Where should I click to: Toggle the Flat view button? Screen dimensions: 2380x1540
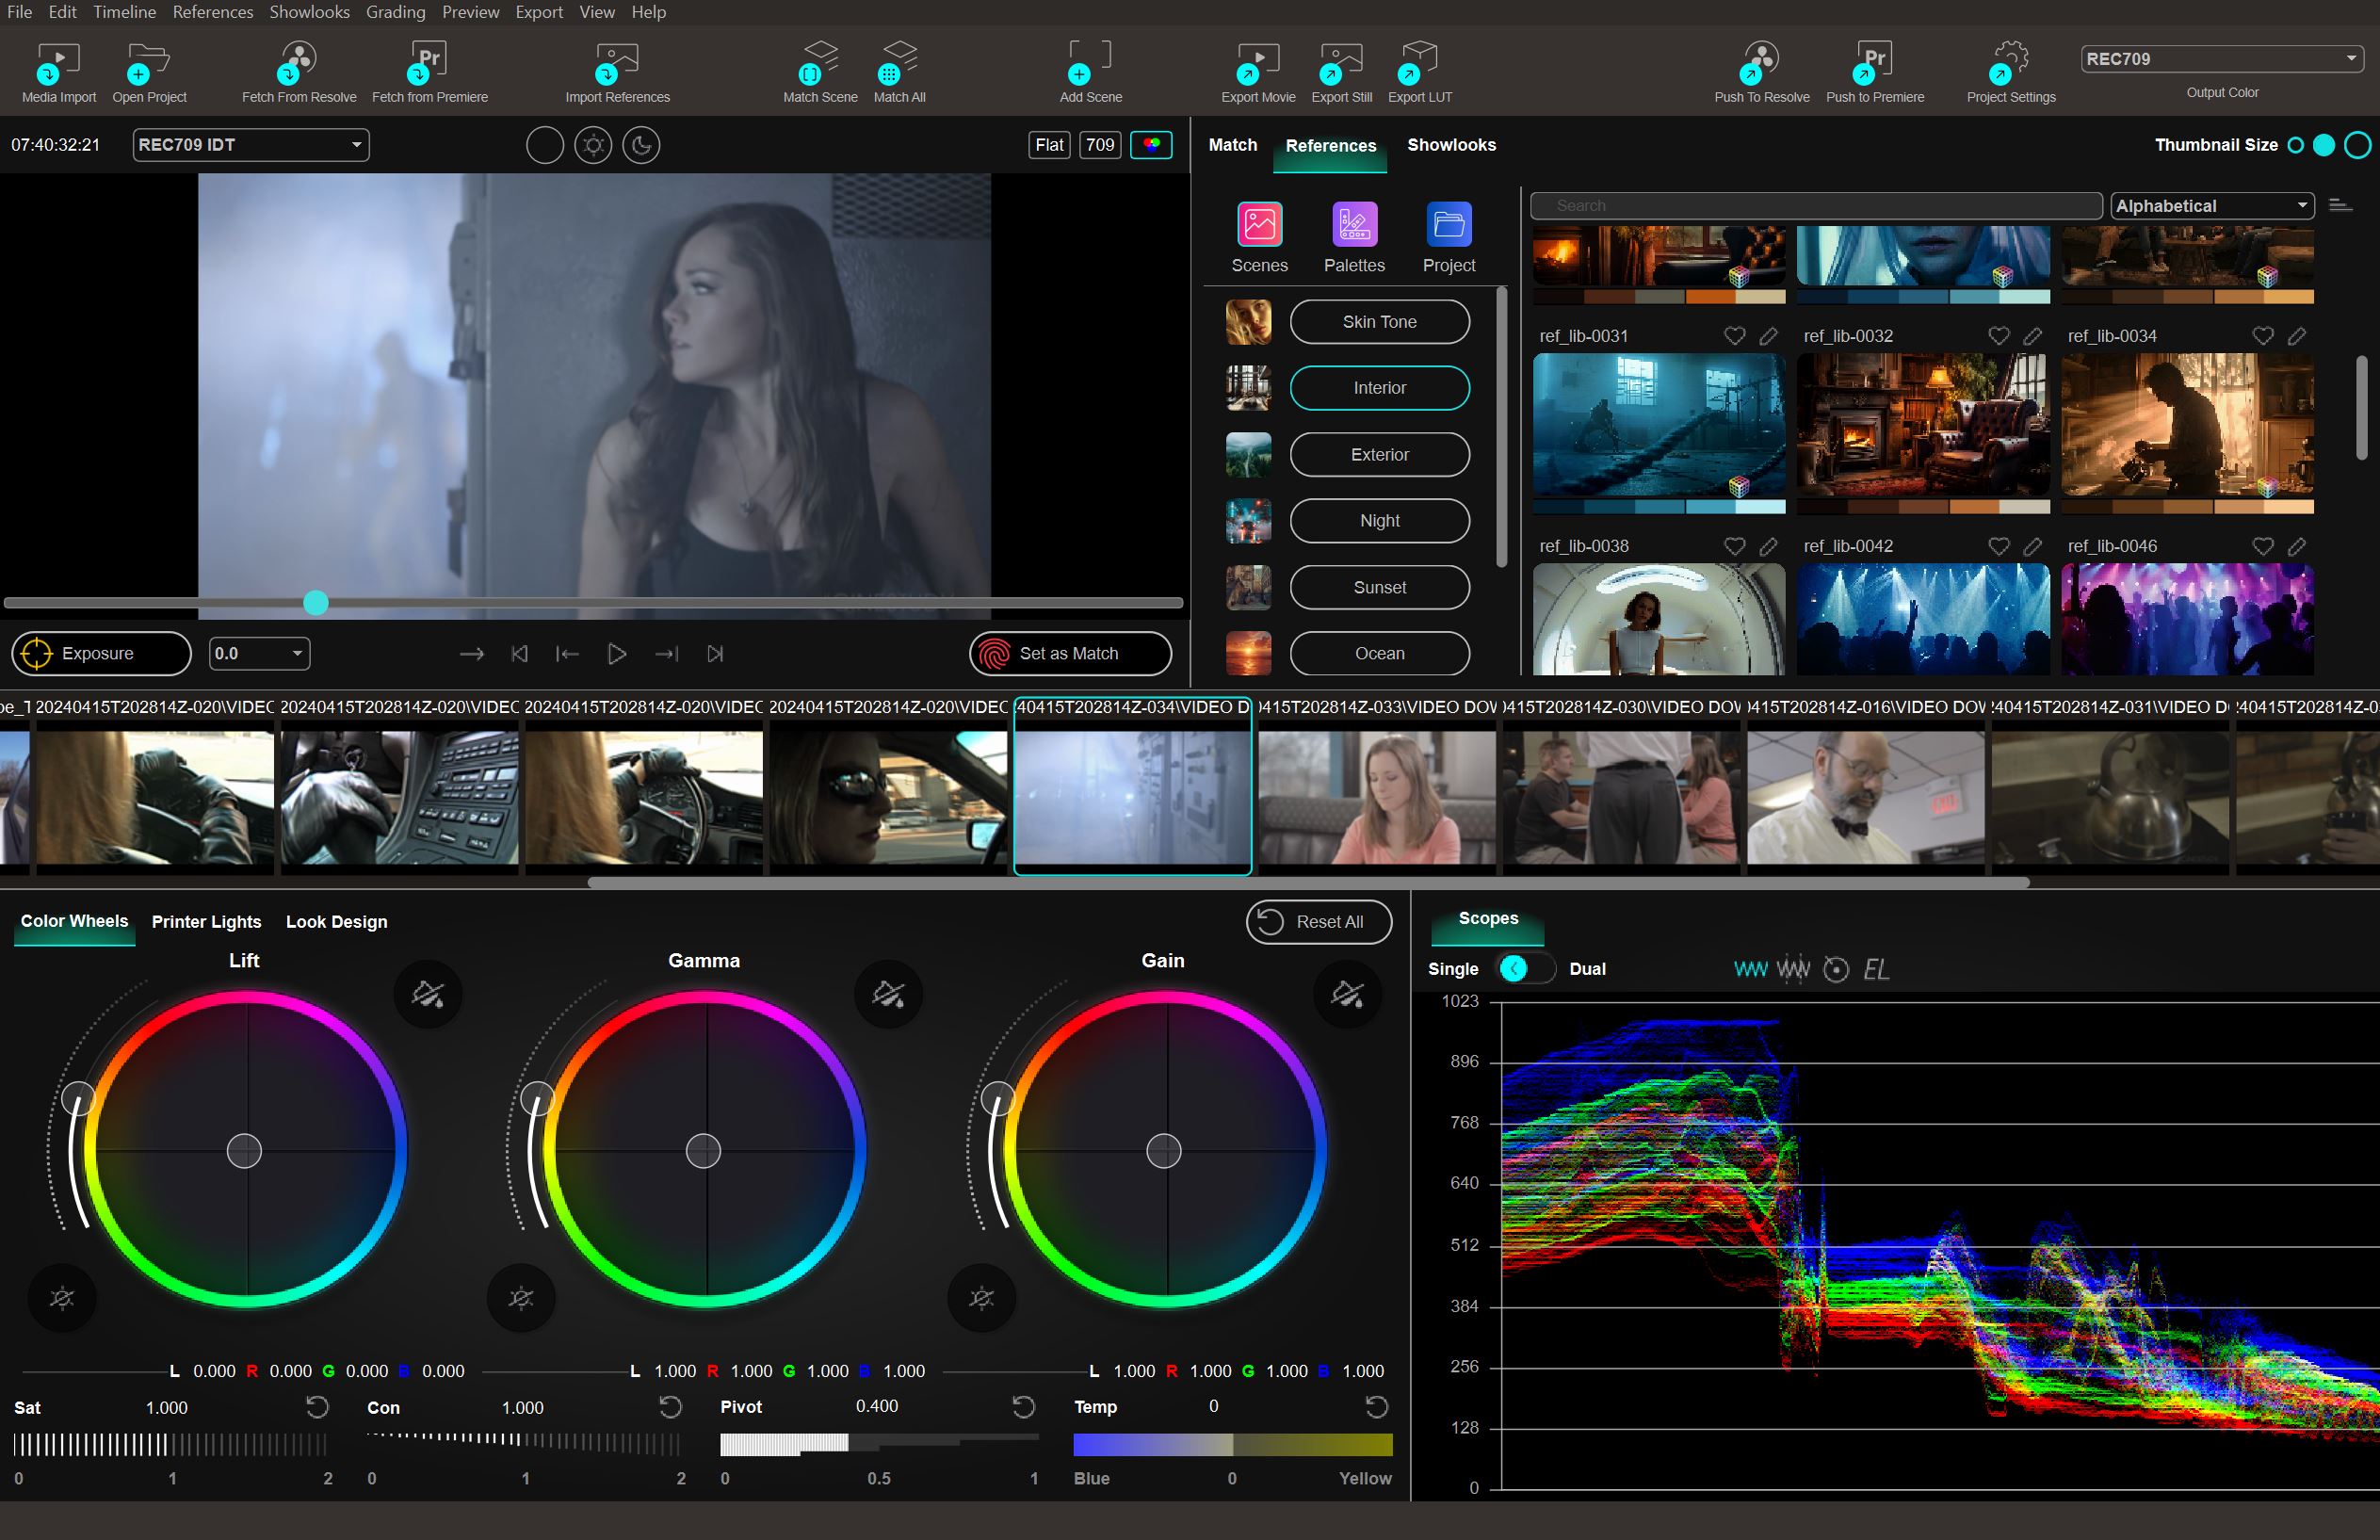click(x=1049, y=145)
